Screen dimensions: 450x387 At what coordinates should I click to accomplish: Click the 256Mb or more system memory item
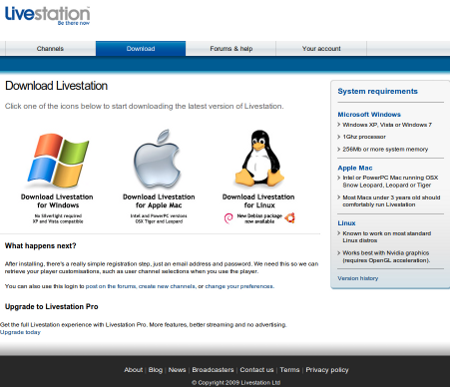coord(385,149)
